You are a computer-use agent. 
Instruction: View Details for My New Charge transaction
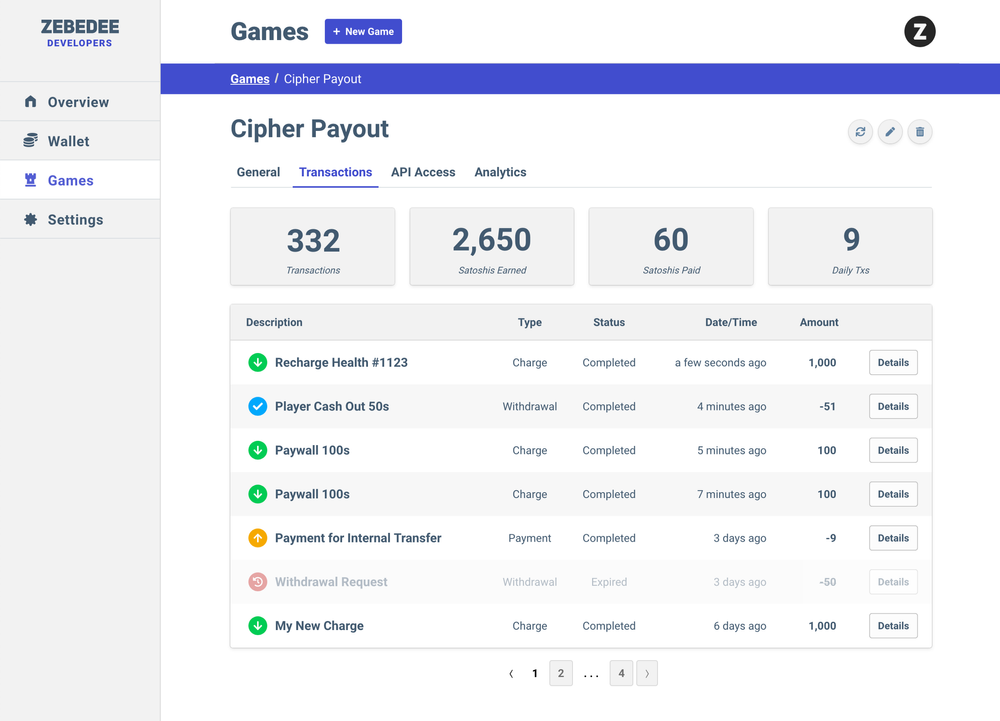[892, 625]
